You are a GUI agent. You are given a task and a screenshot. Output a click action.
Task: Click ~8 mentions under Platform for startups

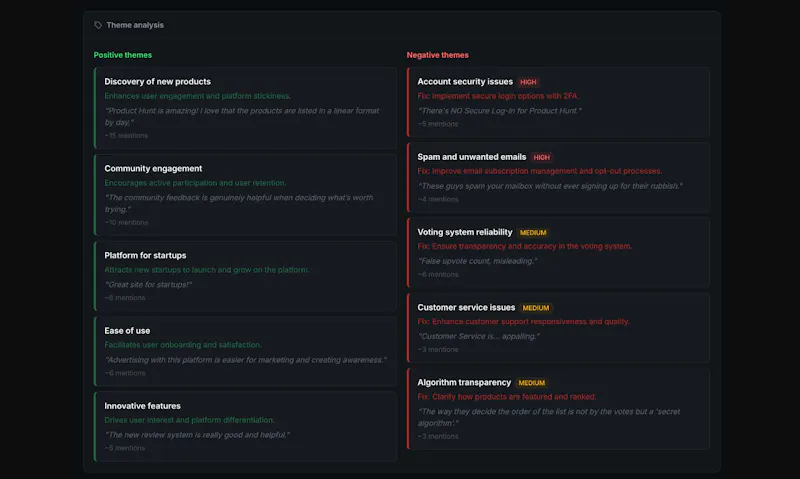[x=125, y=298]
